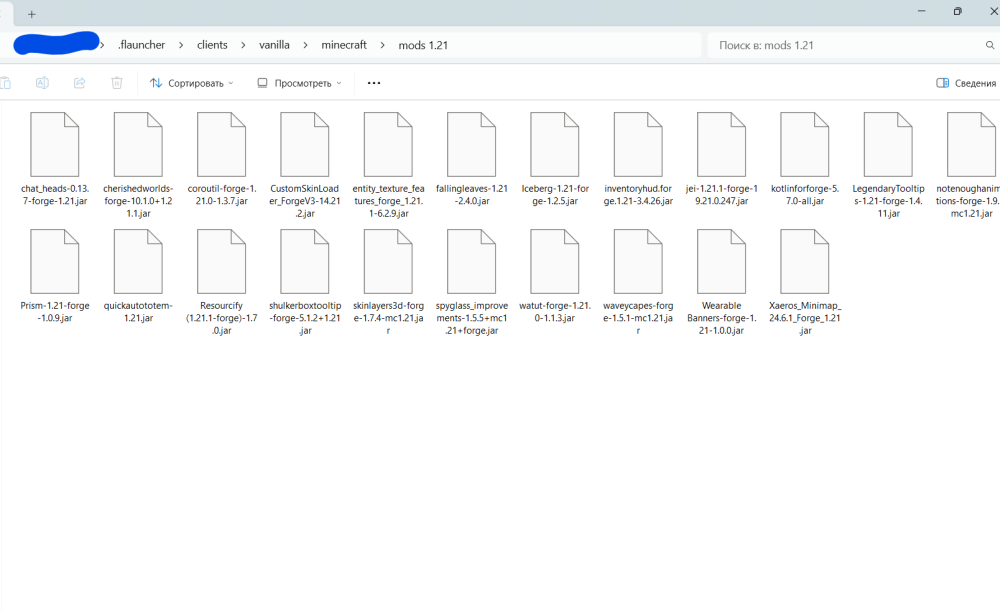This screenshot has width=1000, height=612.
Task: Select waveycapes-forge-1.5.1-mc1.21.jar file icon
Action: [x=638, y=262]
